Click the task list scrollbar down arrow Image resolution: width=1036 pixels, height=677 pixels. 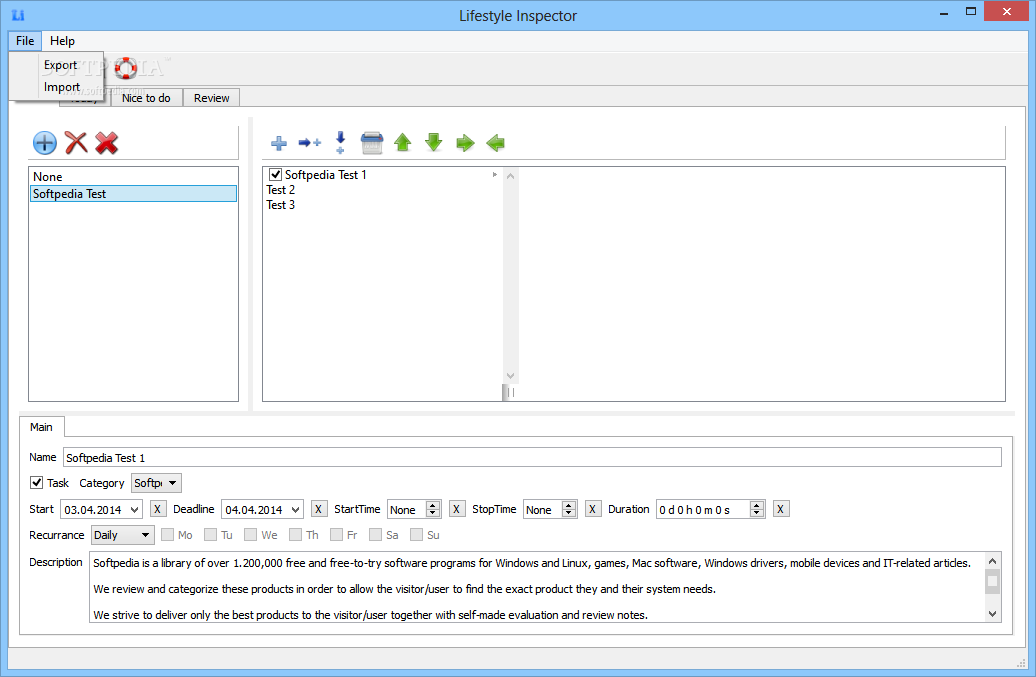[510, 376]
